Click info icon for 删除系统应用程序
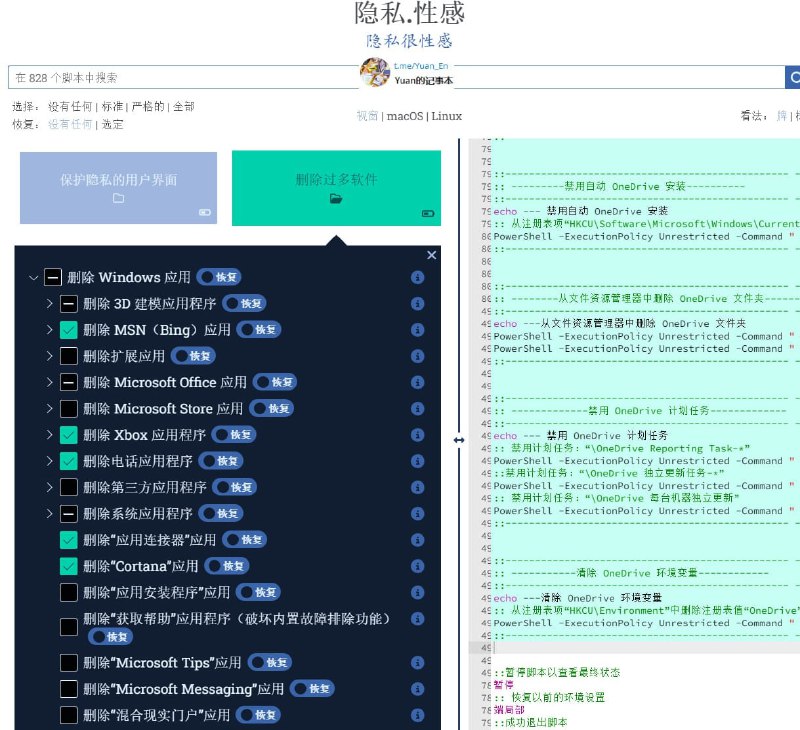 coord(417,514)
